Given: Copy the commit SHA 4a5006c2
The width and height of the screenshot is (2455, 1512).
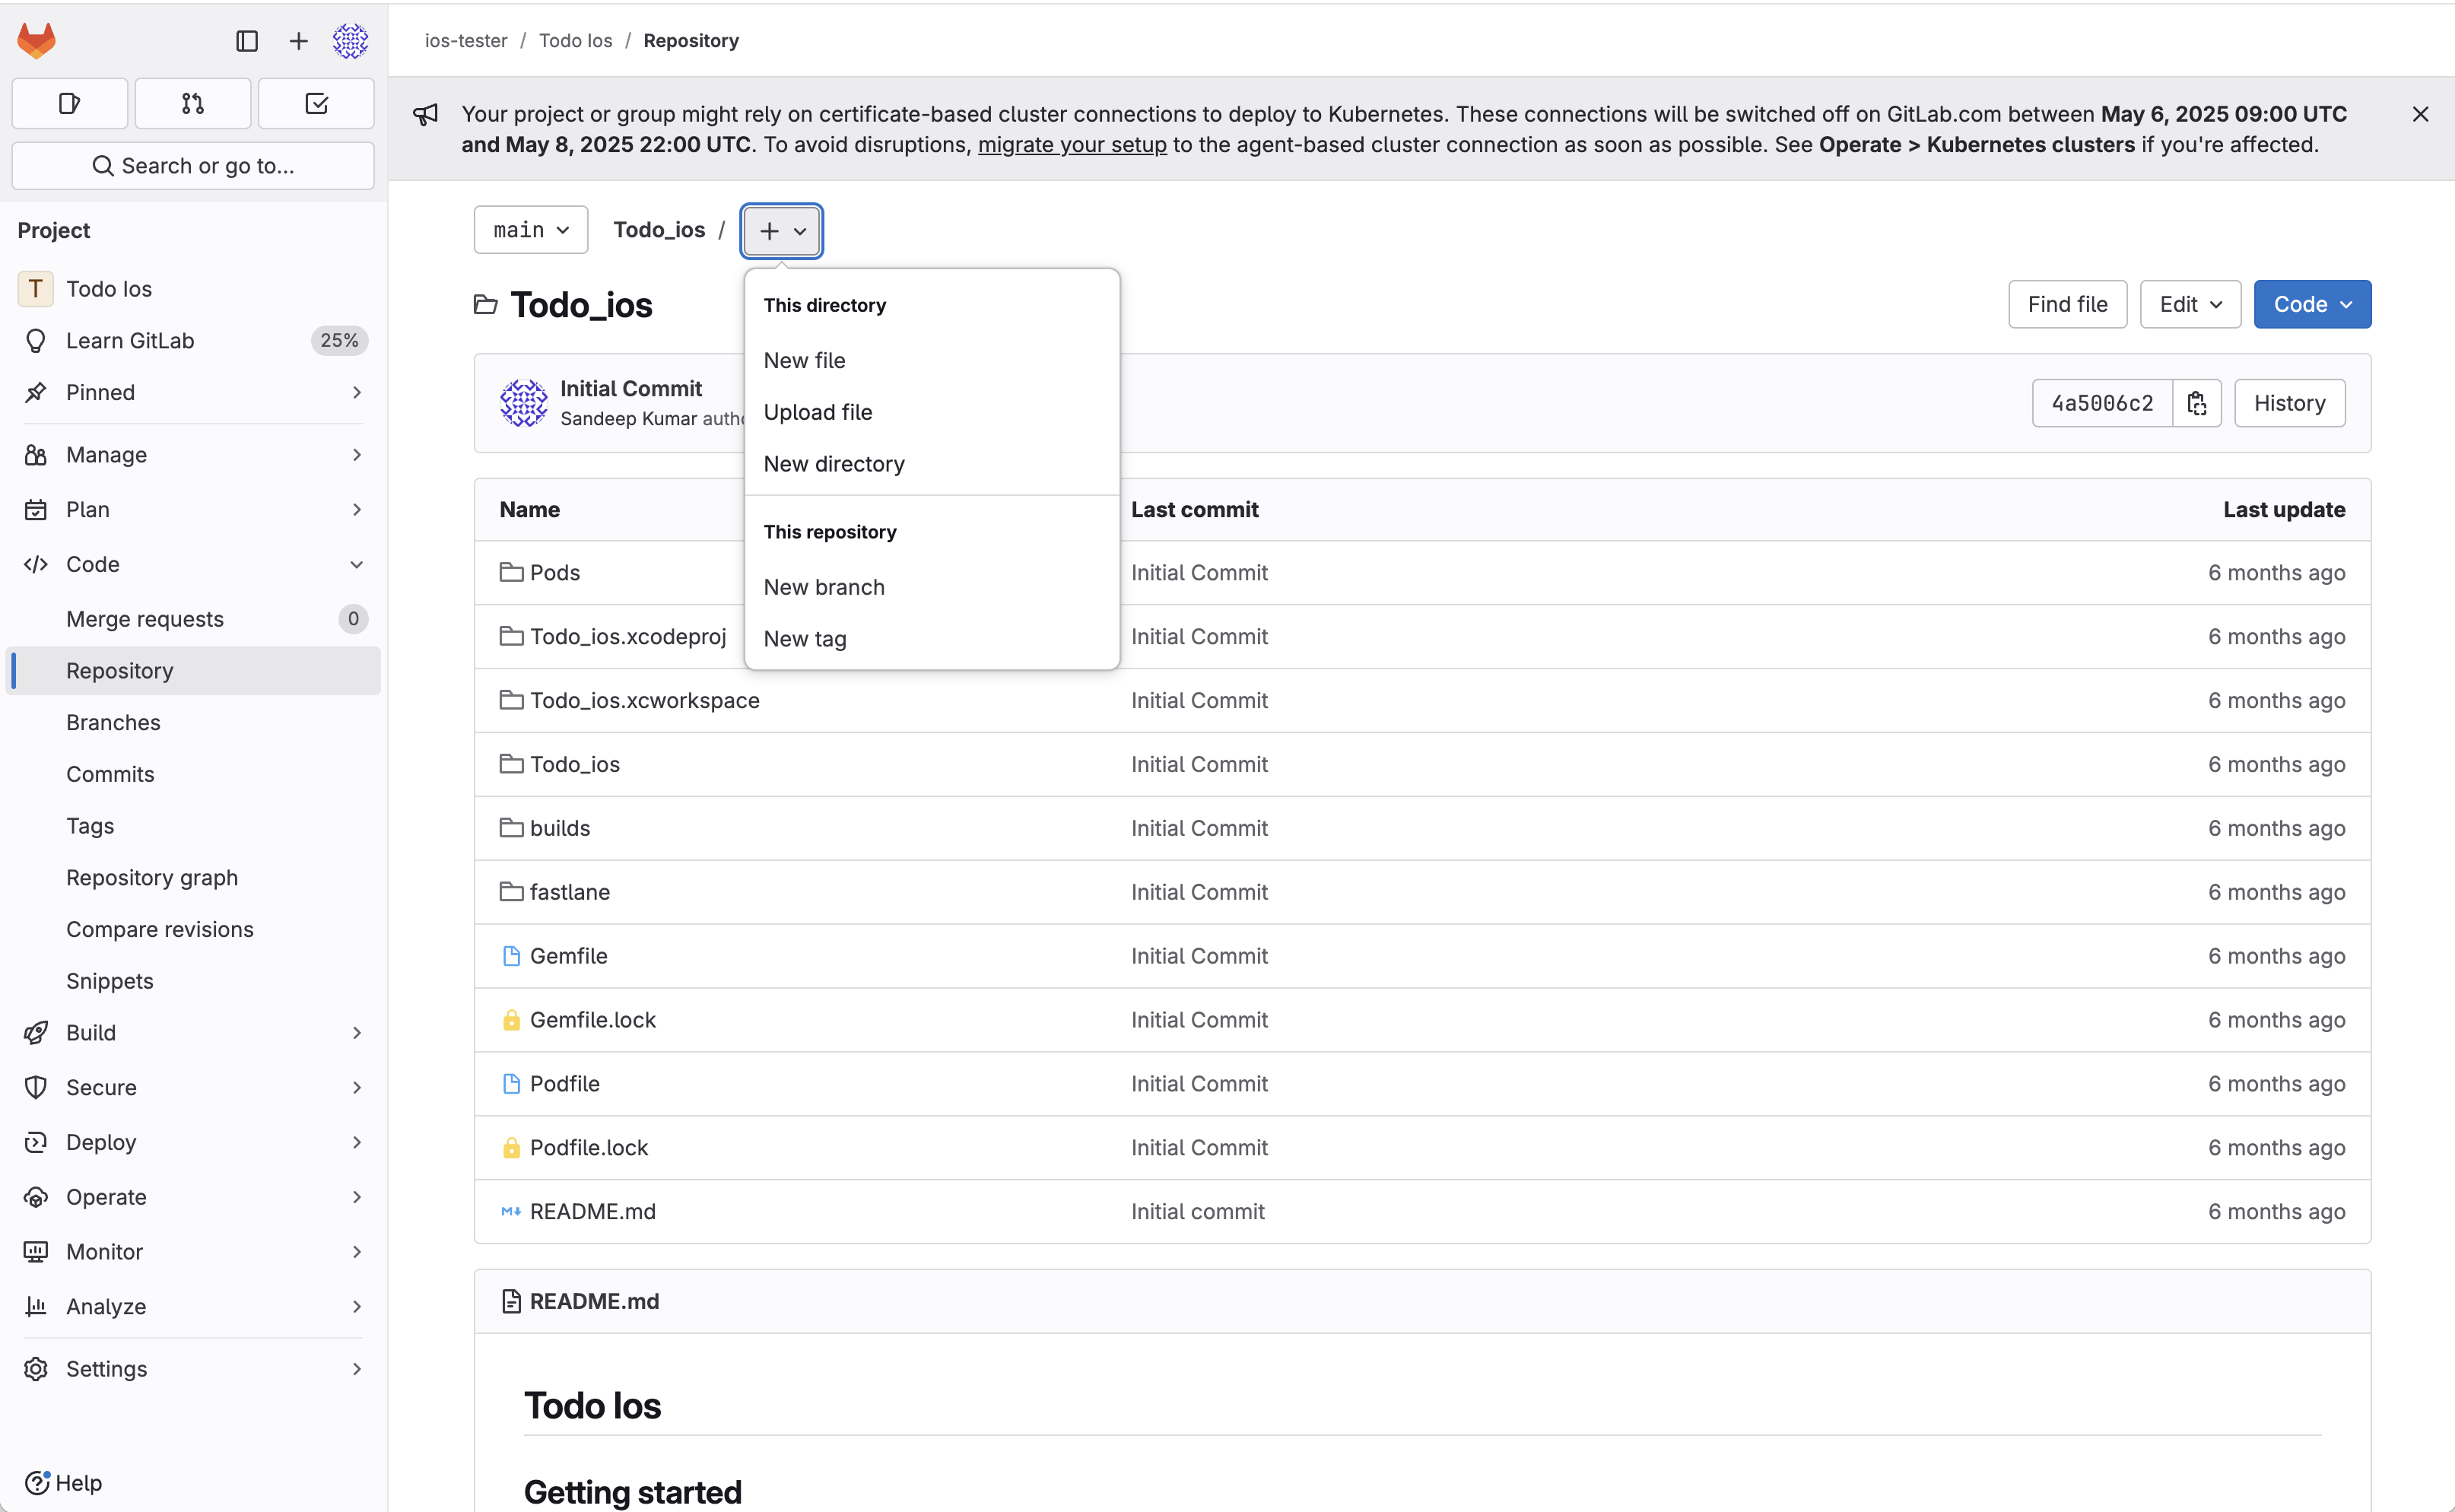Looking at the screenshot, I should [2197, 403].
